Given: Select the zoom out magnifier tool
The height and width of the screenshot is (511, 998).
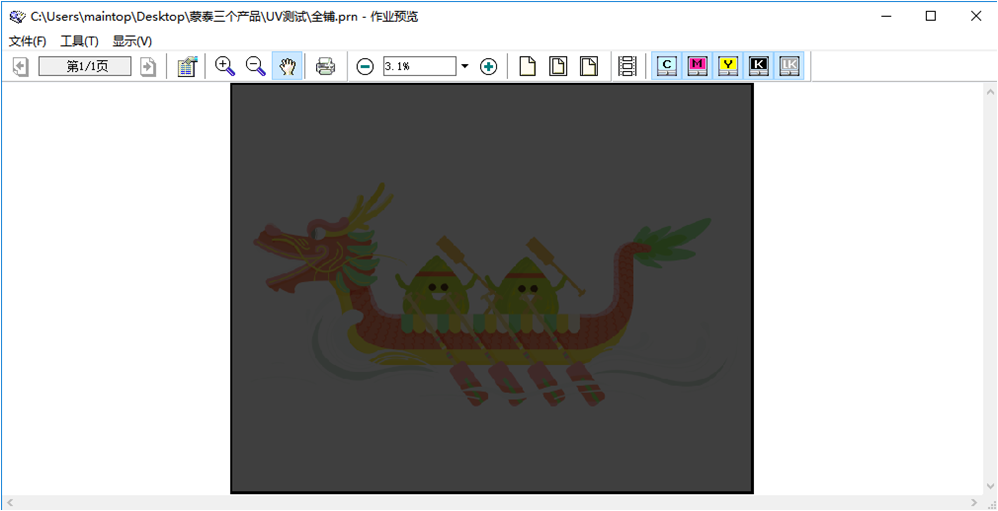Looking at the screenshot, I should tap(255, 66).
